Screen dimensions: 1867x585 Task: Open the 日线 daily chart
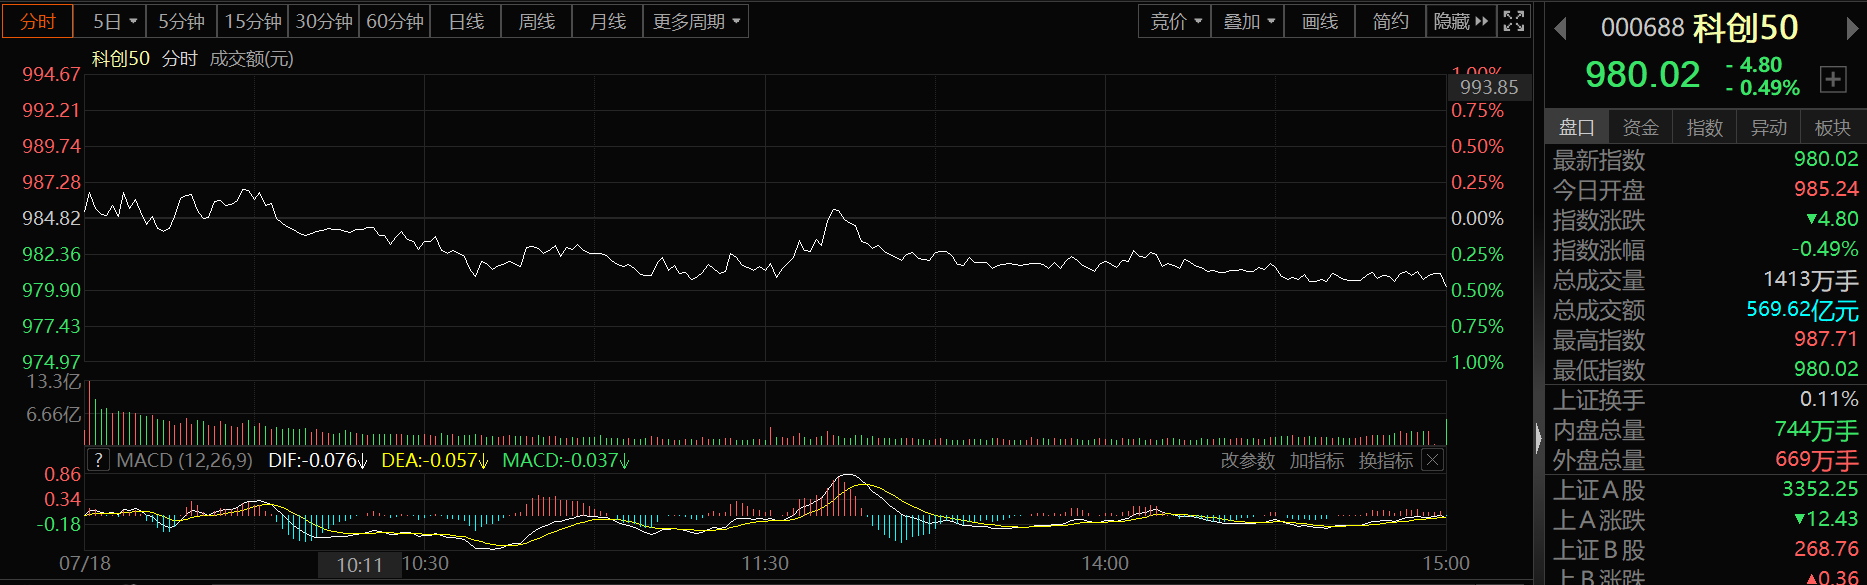click(x=466, y=21)
